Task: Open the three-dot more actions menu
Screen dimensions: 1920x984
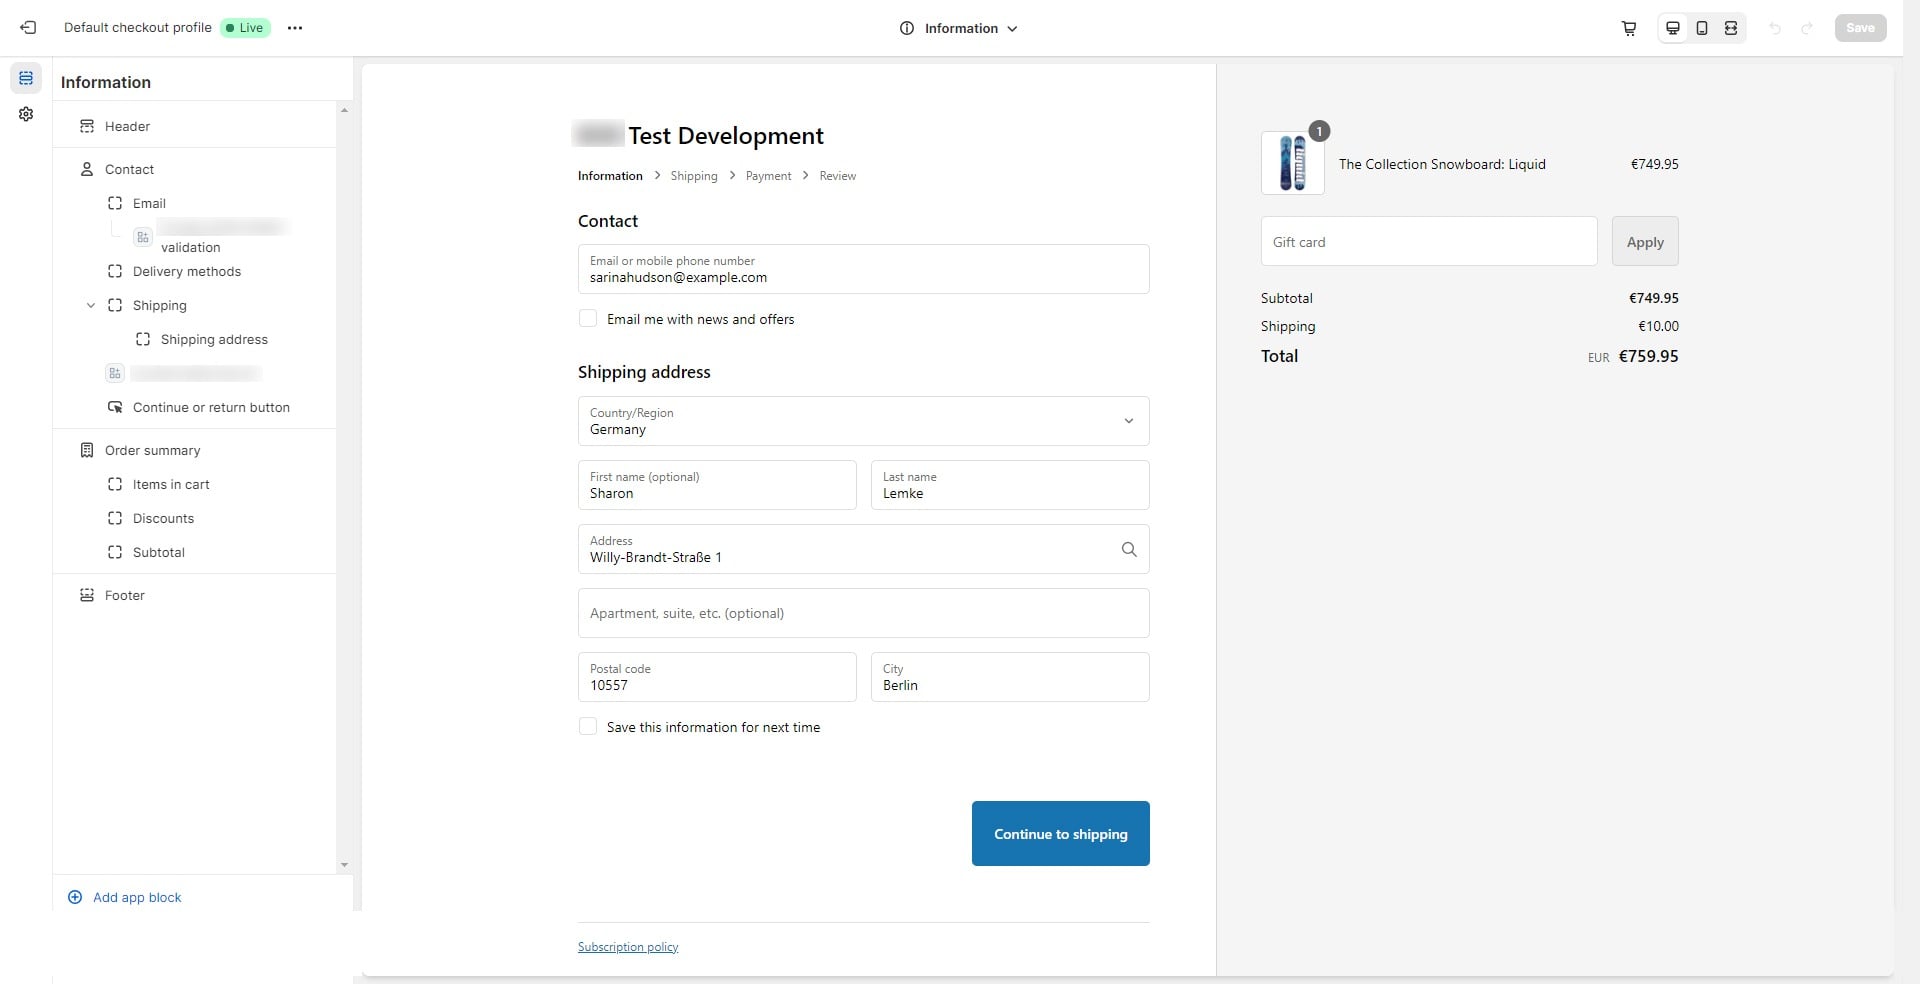Action: point(295,28)
